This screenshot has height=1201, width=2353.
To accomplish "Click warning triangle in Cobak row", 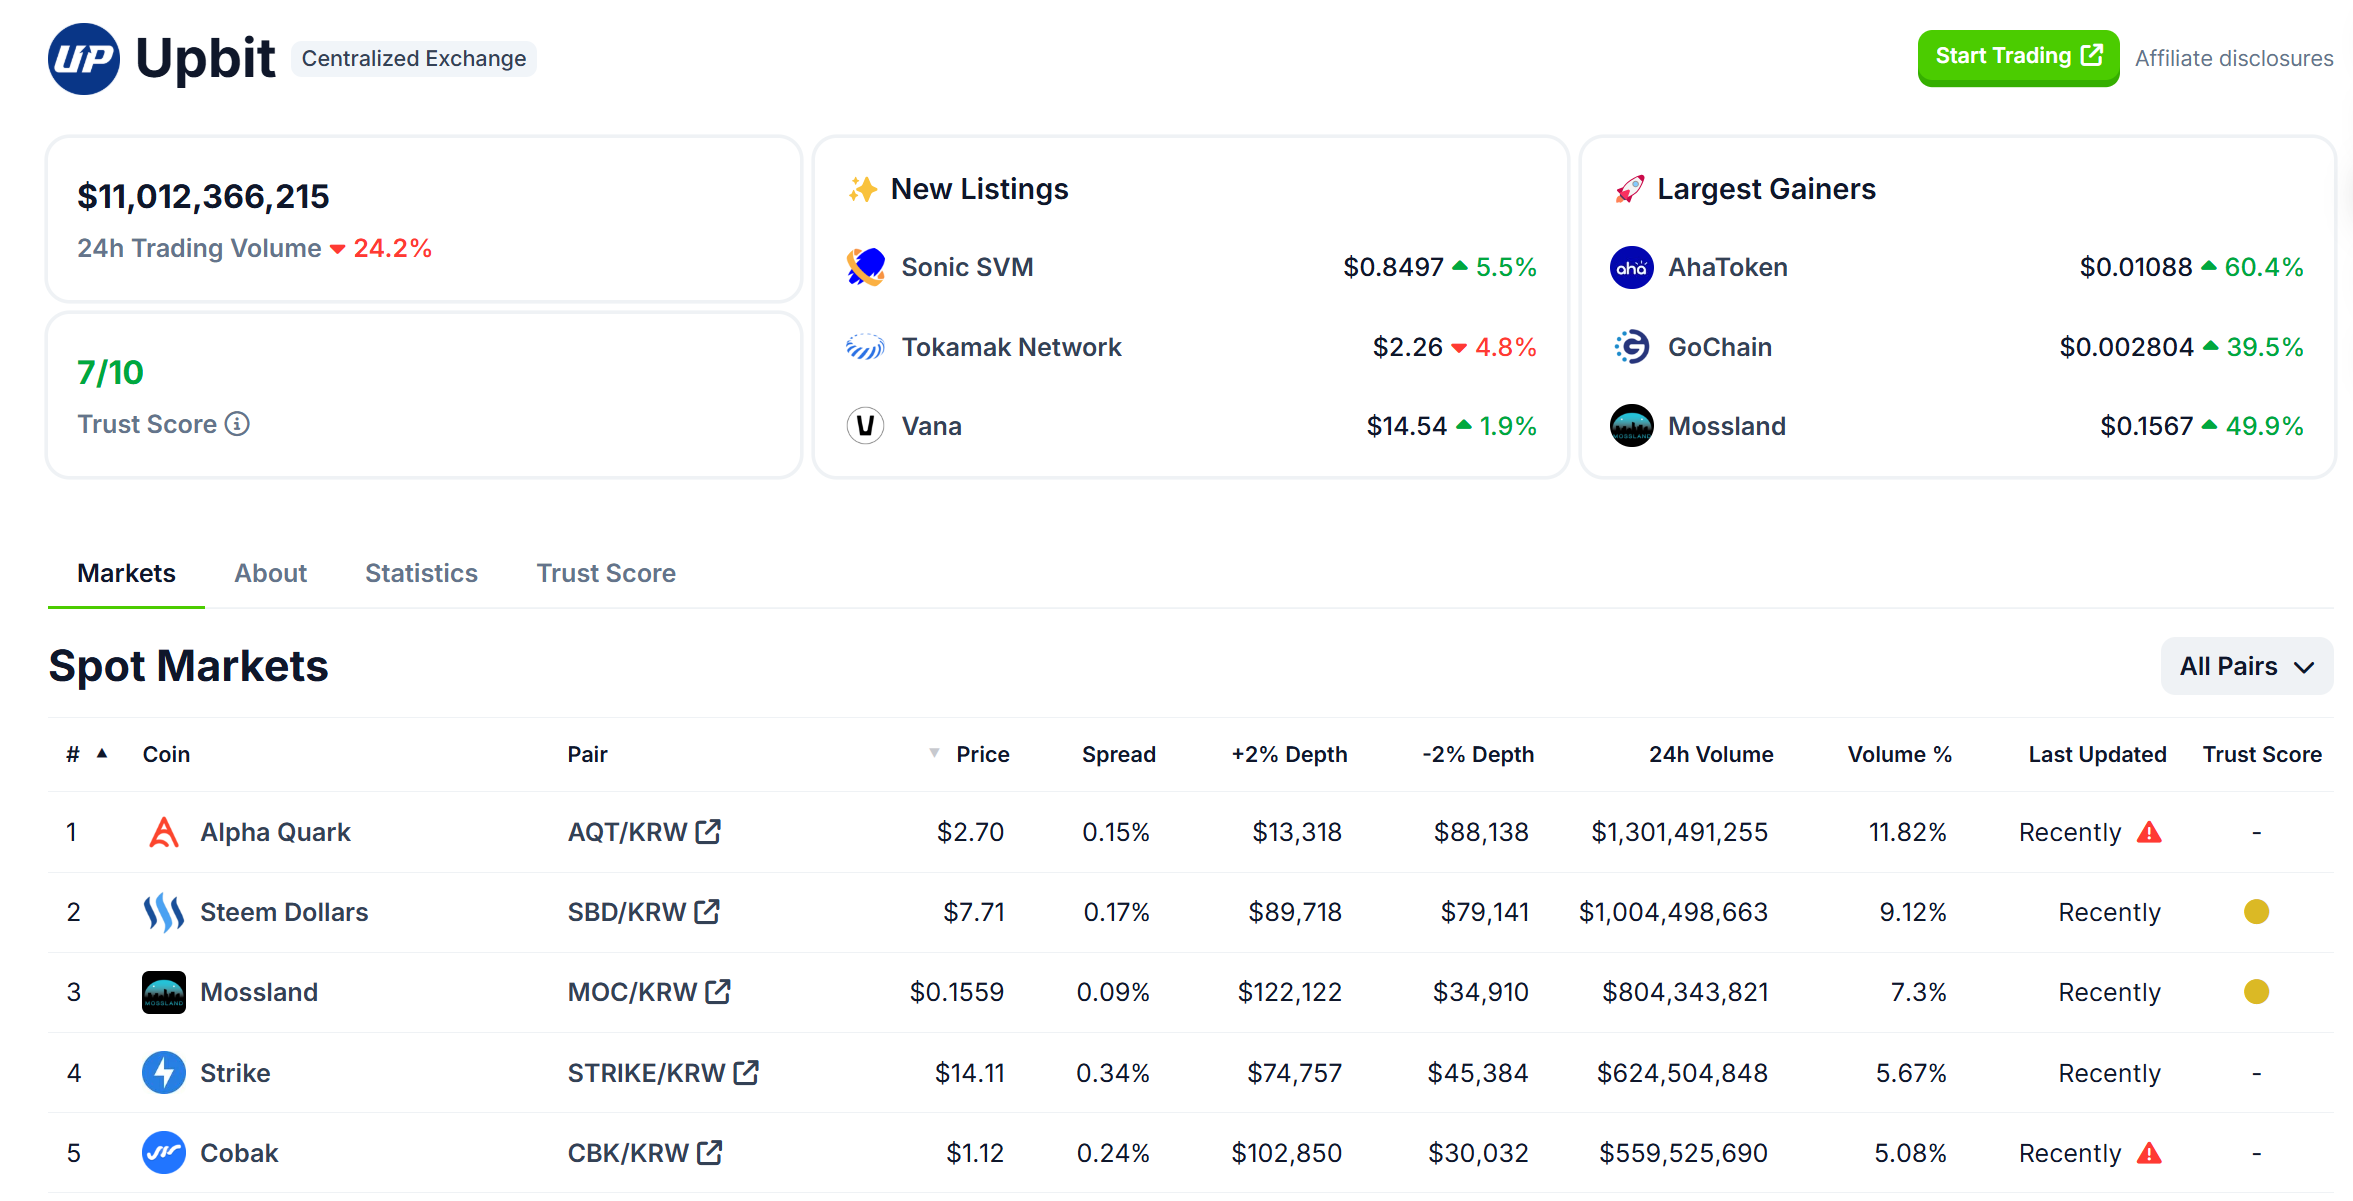I will 2149,1153.
